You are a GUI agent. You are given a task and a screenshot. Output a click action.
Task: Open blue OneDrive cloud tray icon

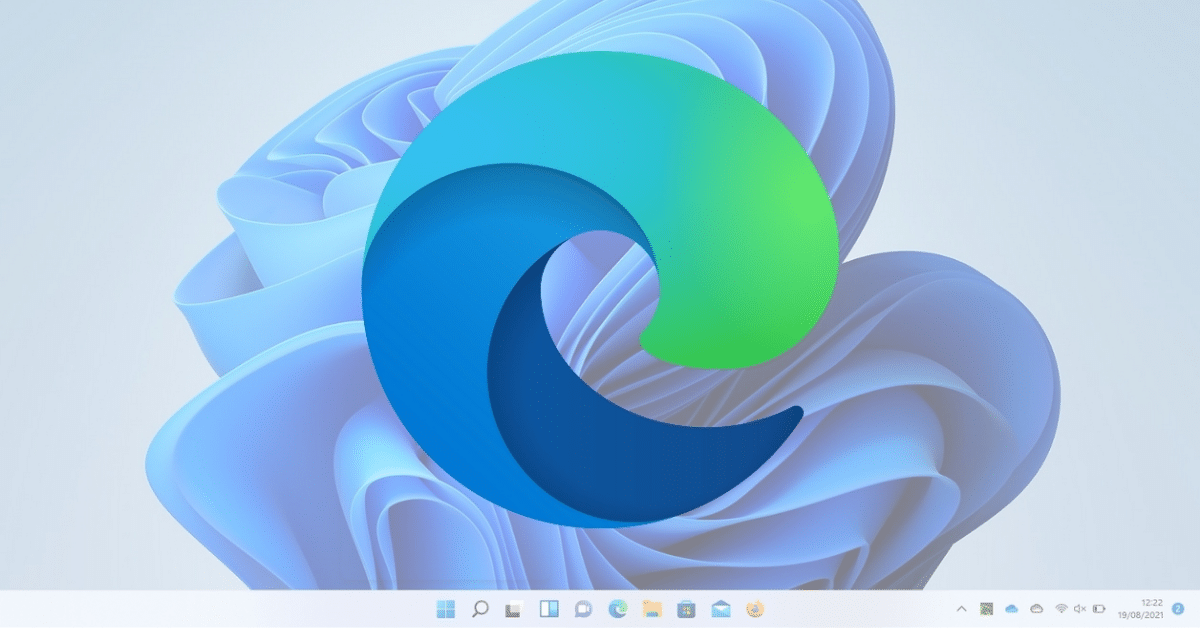point(1011,608)
